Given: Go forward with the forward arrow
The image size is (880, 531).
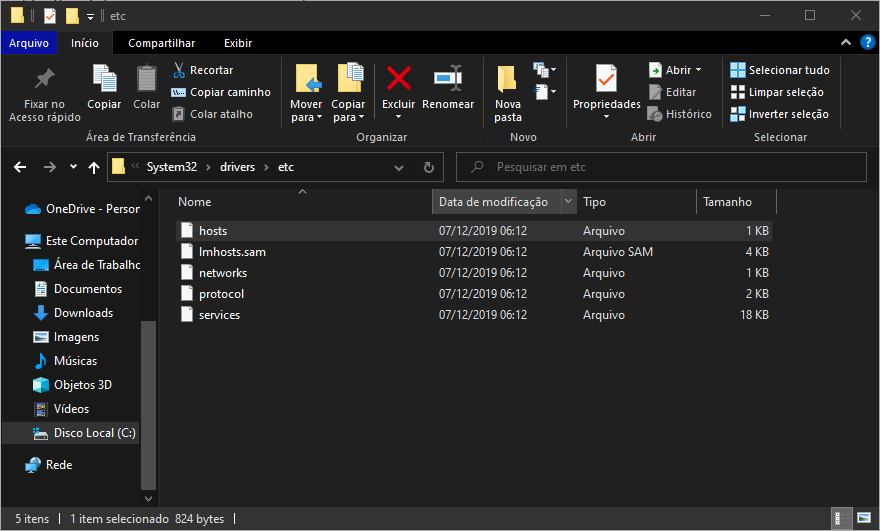Looking at the screenshot, I should point(50,167).
